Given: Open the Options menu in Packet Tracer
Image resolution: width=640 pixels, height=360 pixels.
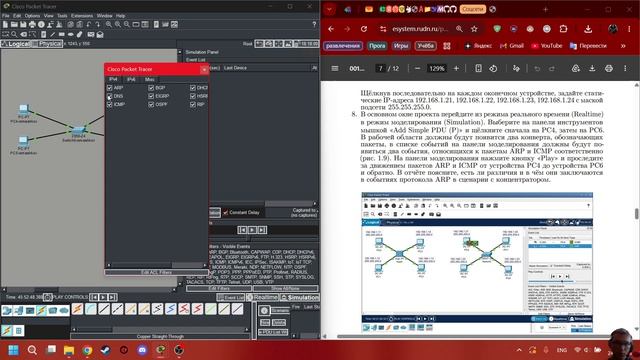Looking at the screenshot, I should (x=32, y=16).
